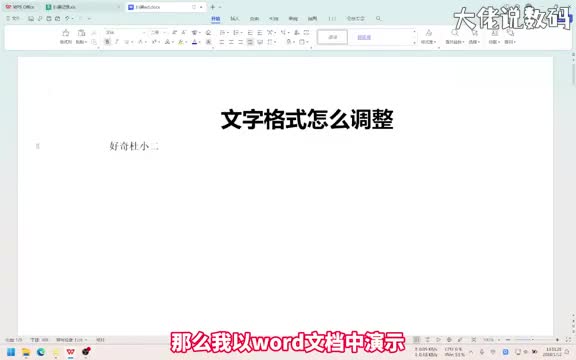Click the WPS icon on taskbar

(x=71, y=352)
